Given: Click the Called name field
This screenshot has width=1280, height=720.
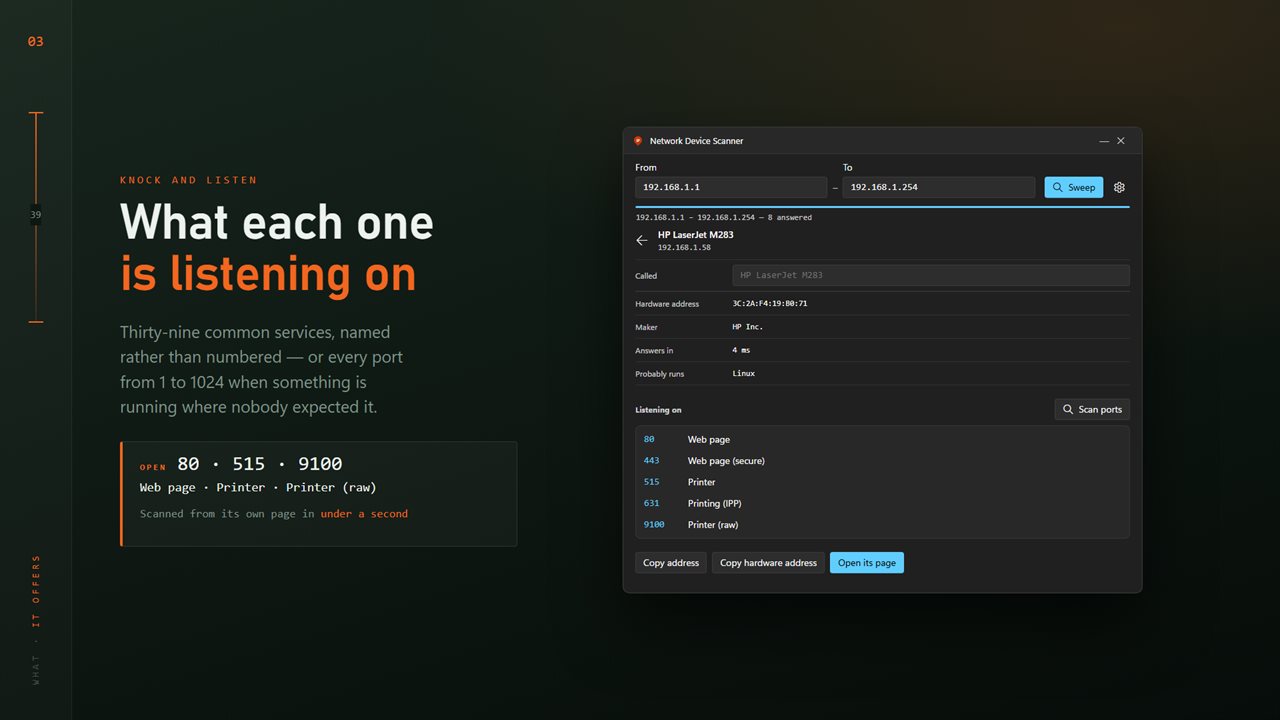Looking at the screenshot, I should tap(931, 275).
